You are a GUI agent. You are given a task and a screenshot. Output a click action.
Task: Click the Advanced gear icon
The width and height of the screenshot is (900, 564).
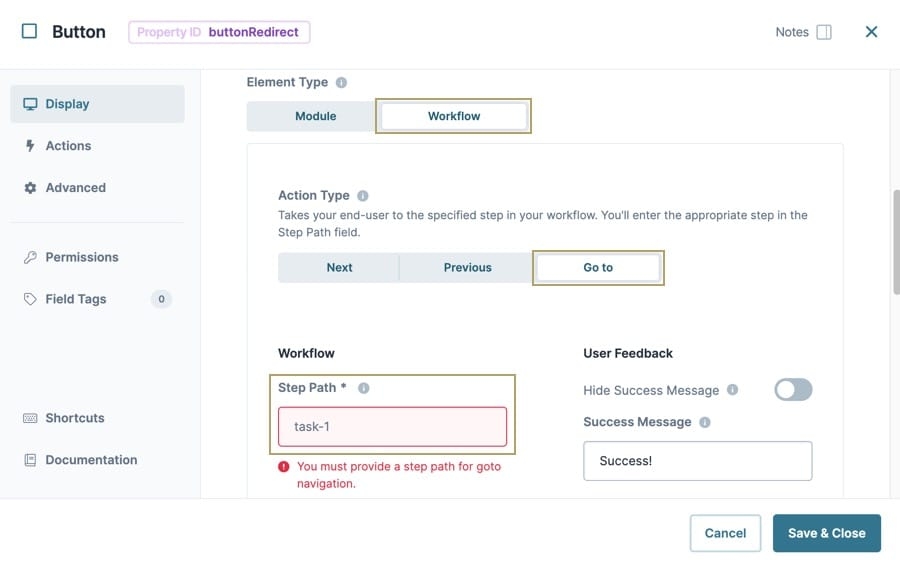coord(30,188)
